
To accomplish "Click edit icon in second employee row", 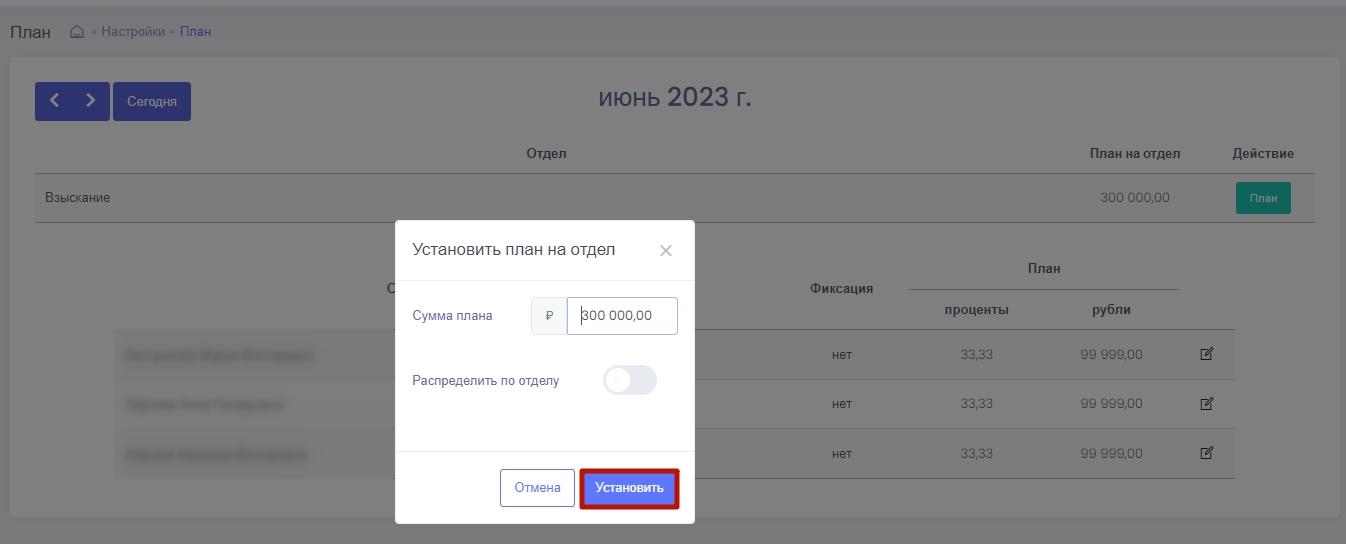I will 1206,404.
